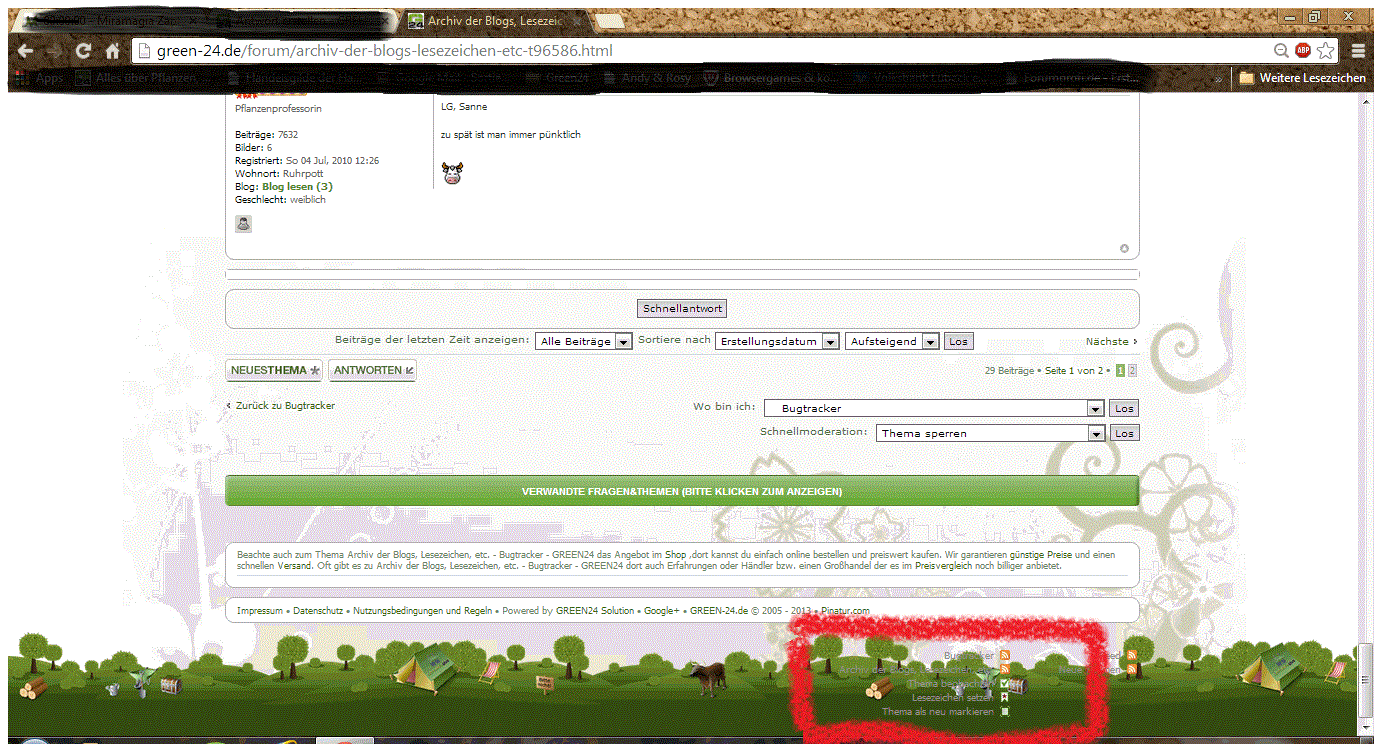Image resolution: width=1382 pixels, height=744 pixels.
Task: Click the vertical page scrollbar thumb
Action: click(x=1366, y=680)
